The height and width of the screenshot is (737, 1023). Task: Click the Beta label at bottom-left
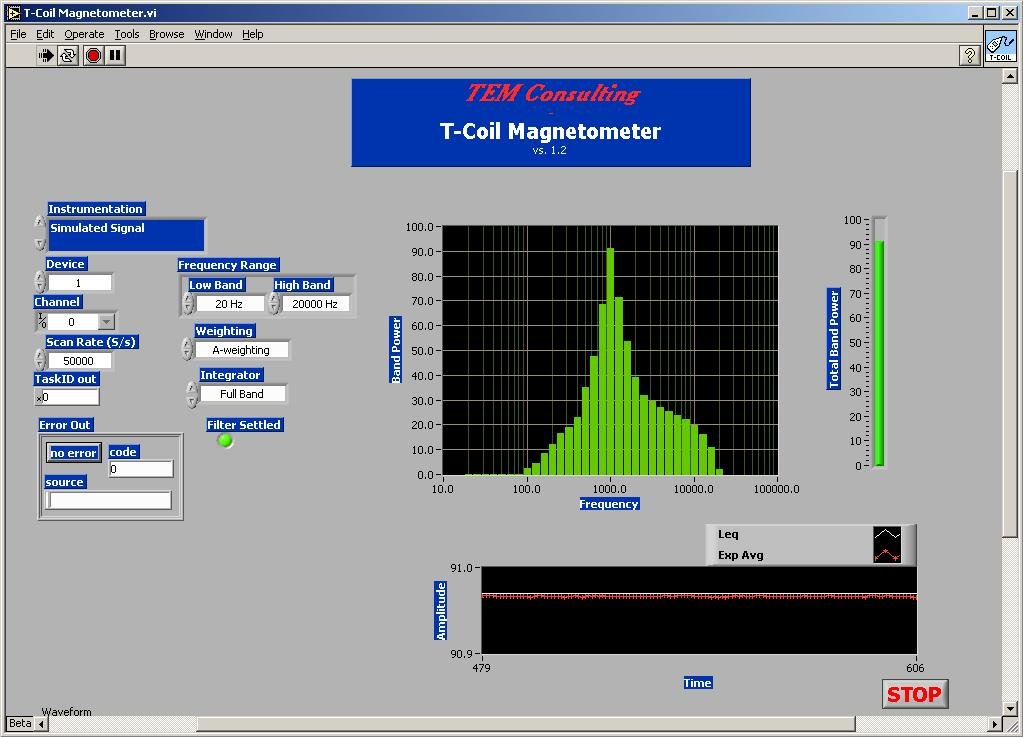(x=20, y=723)
